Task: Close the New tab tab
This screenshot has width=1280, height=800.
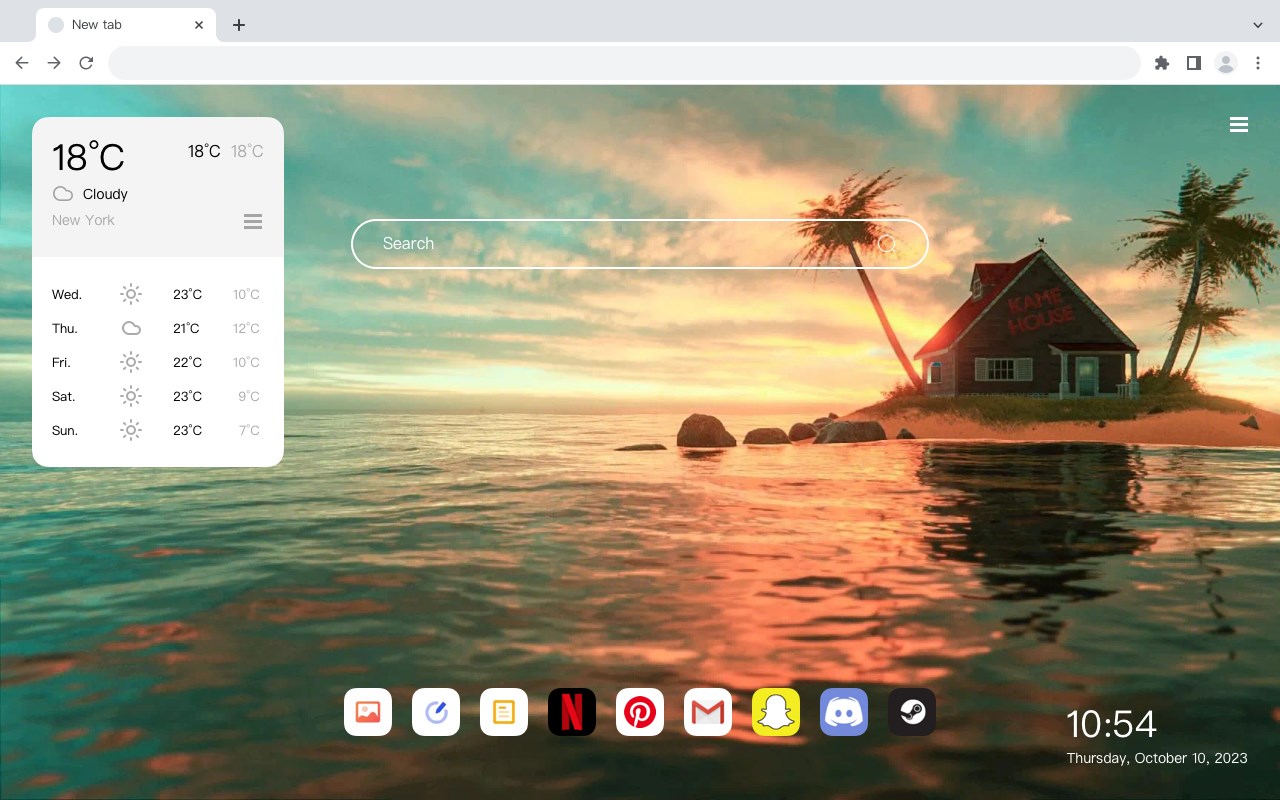Action: [199, 25]
